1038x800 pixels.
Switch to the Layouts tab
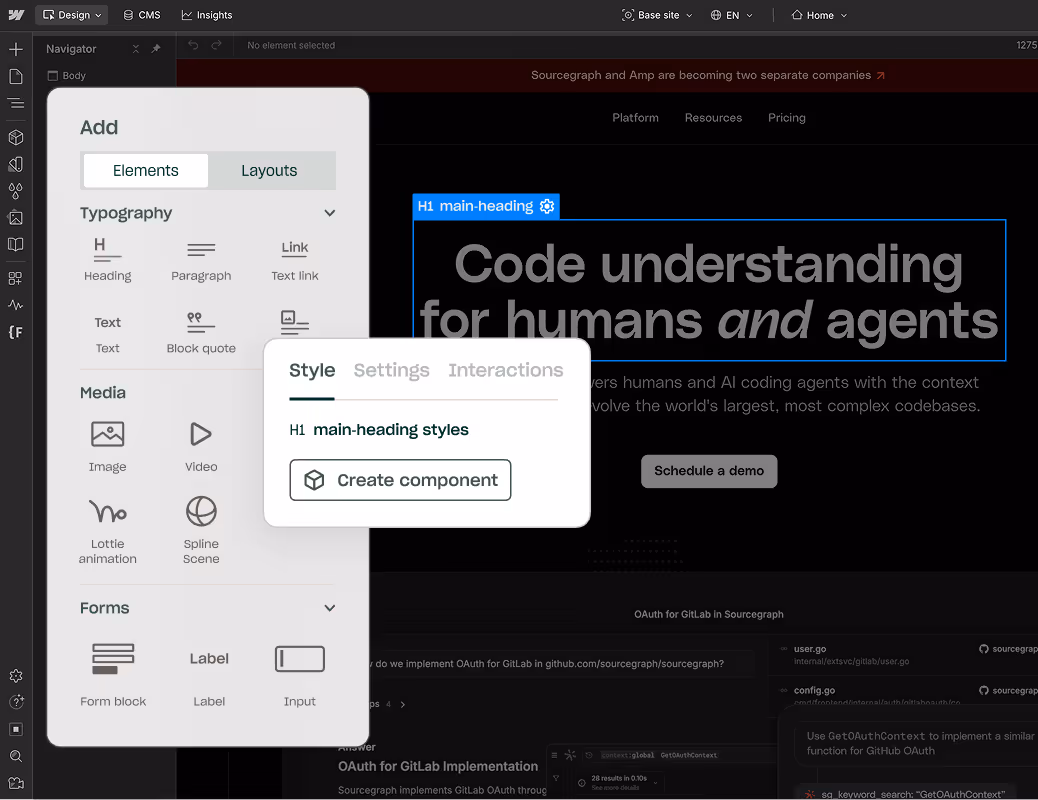[269, 170]
